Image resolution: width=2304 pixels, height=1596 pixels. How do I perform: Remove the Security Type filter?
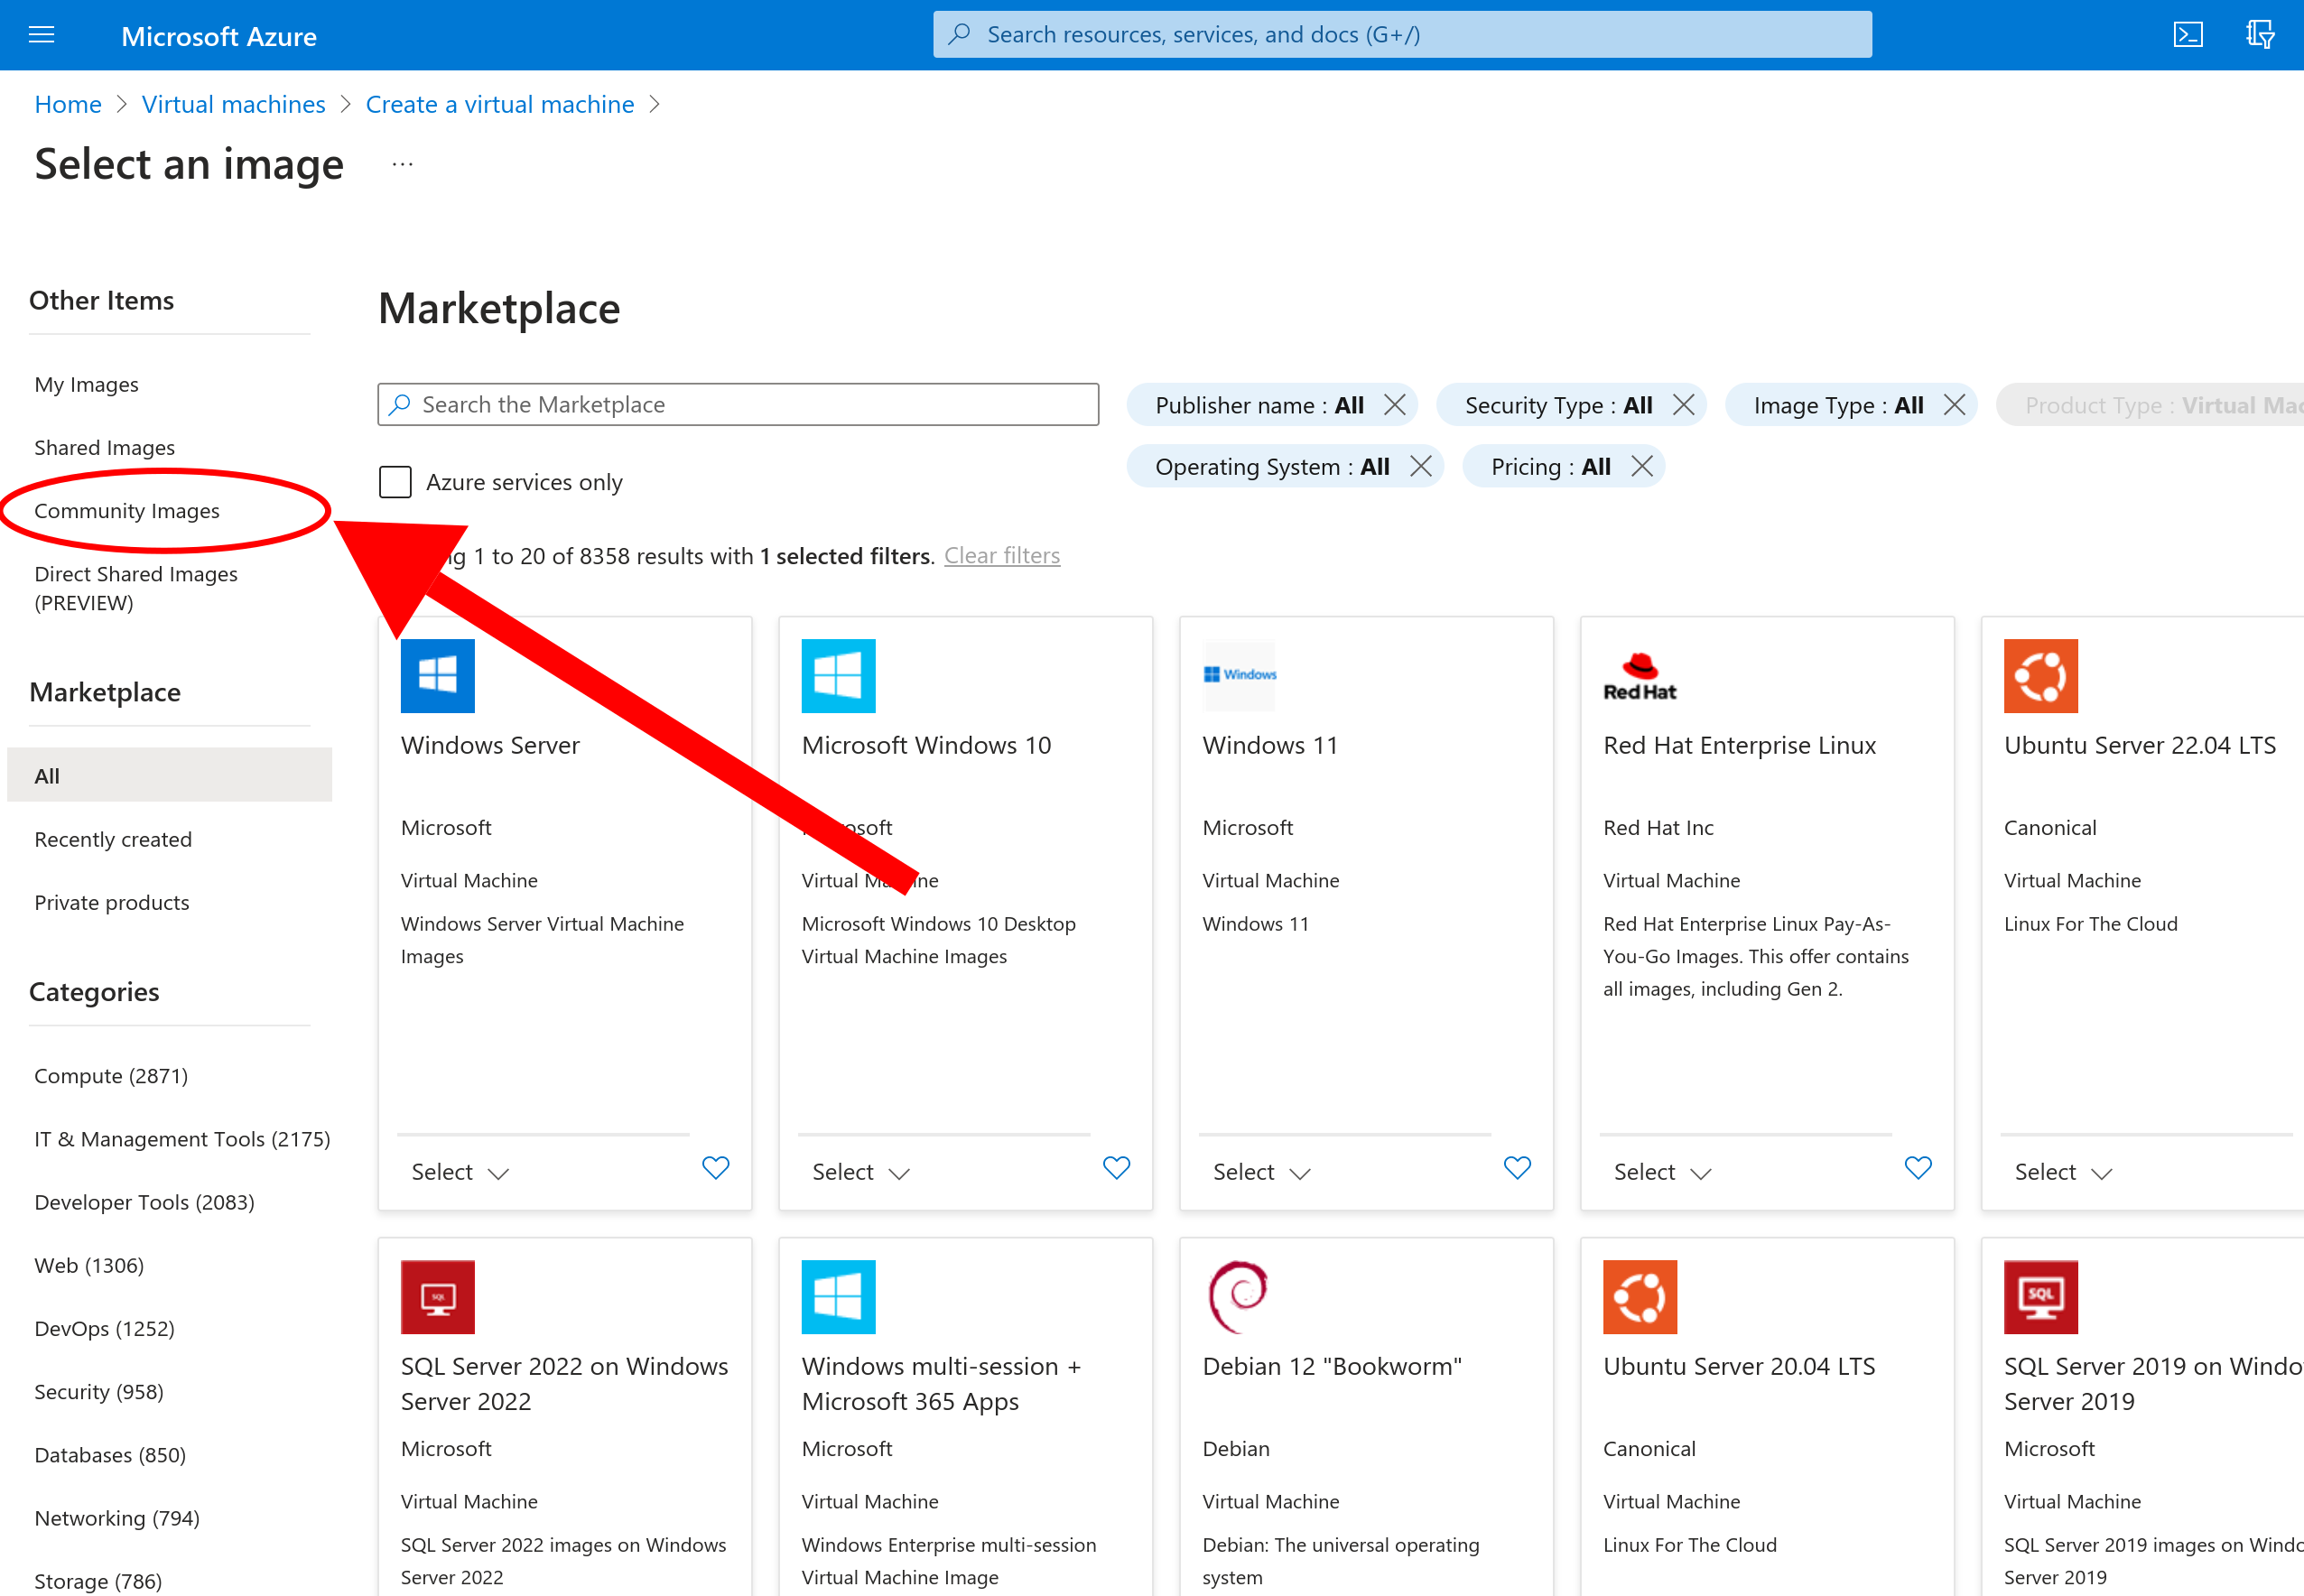pos(1683,405)
